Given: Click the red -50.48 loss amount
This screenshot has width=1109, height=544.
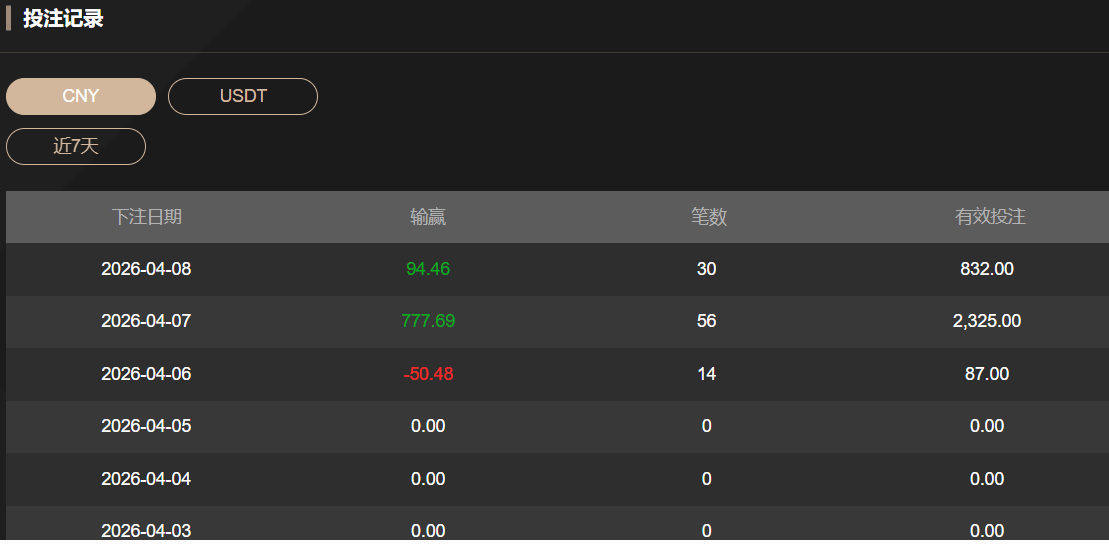Looking at the screenshot, I should 428,374.
